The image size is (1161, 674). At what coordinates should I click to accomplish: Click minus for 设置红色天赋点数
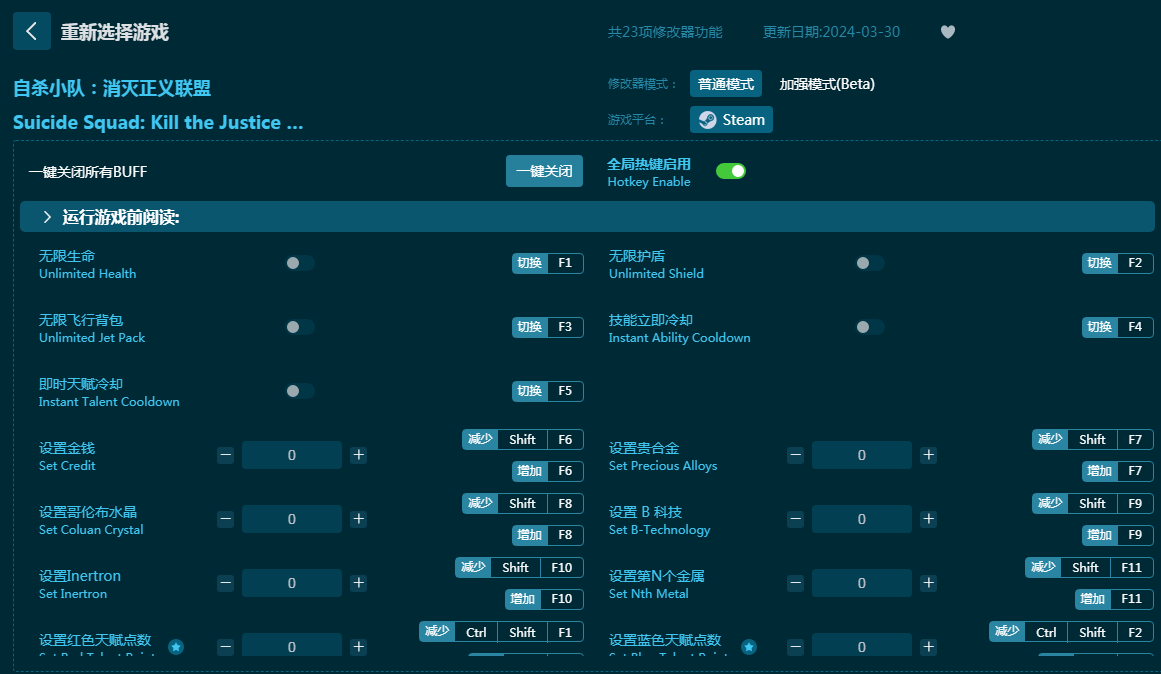pyautogui.click(x=226, y=647)
